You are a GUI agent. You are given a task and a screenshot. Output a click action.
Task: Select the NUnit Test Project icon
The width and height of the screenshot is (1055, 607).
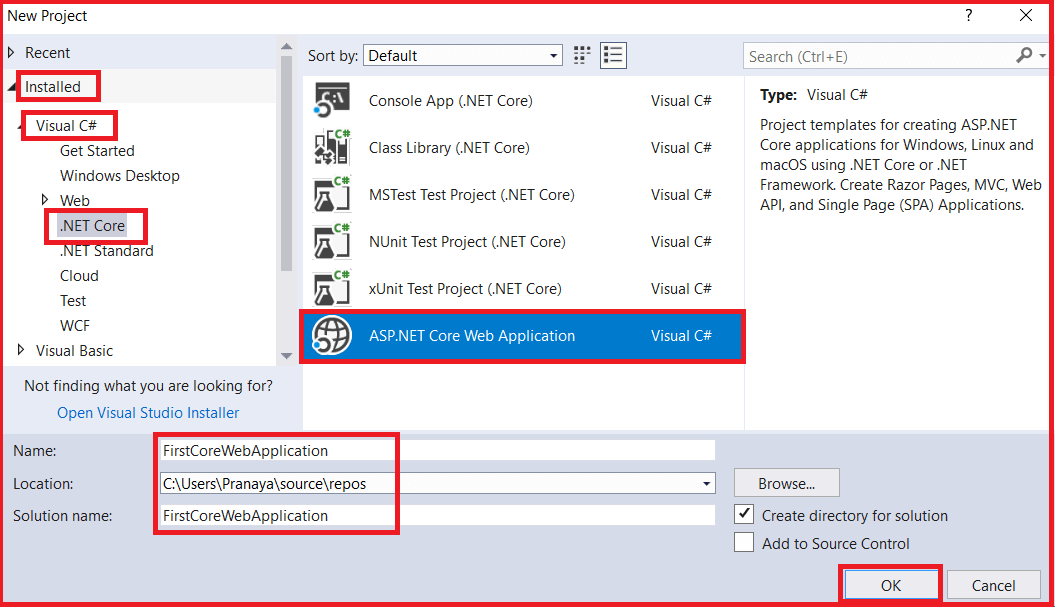(330, 241)
